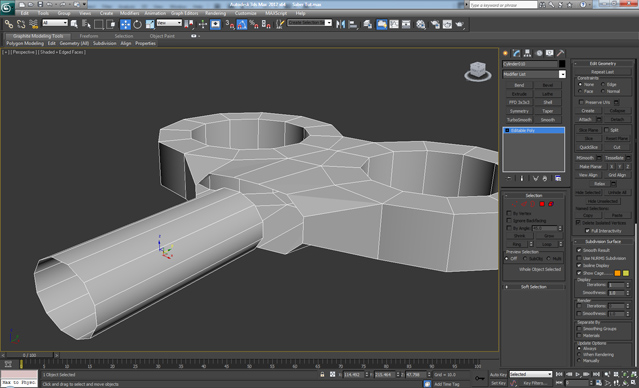Click the Render Production teapot icon
Viewport: 639px width, 388px height.
tap(460, 24)
